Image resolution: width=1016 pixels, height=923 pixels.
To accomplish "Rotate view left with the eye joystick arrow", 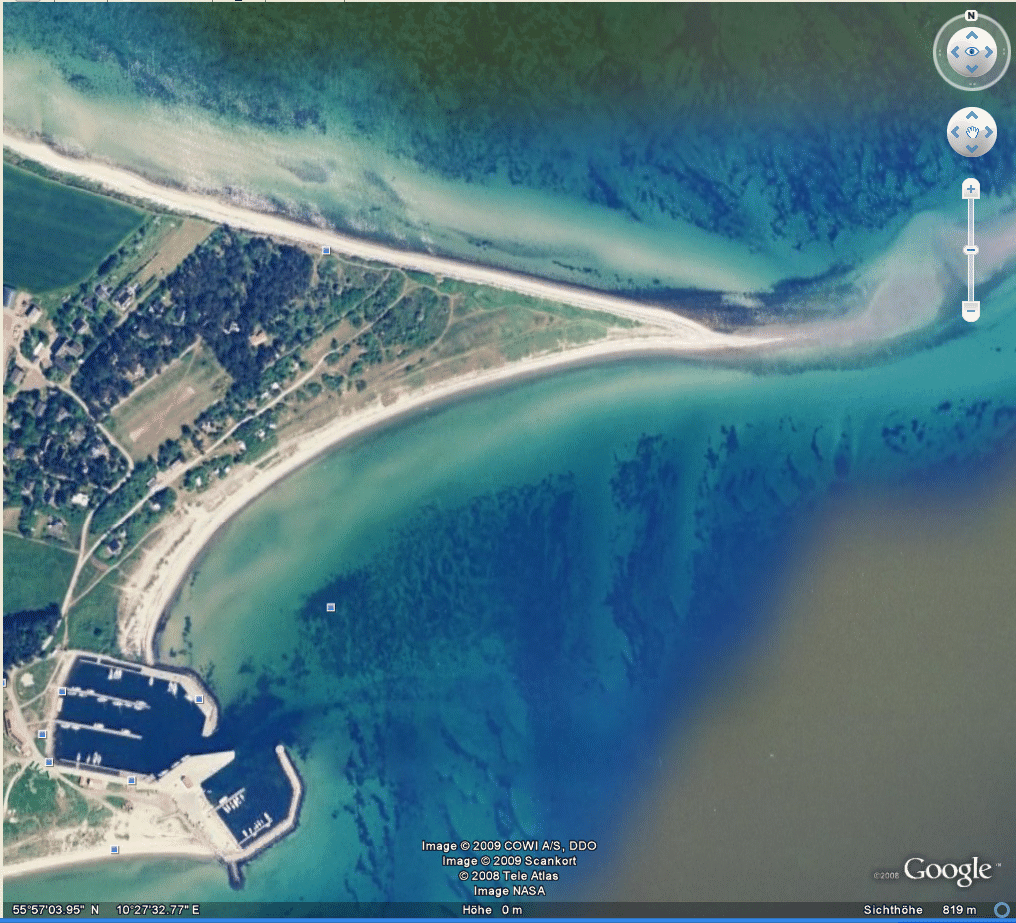I will click(954, 52).
